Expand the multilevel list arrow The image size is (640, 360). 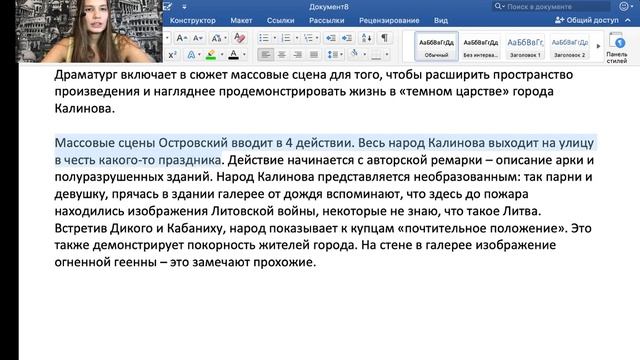pos(317,38)
